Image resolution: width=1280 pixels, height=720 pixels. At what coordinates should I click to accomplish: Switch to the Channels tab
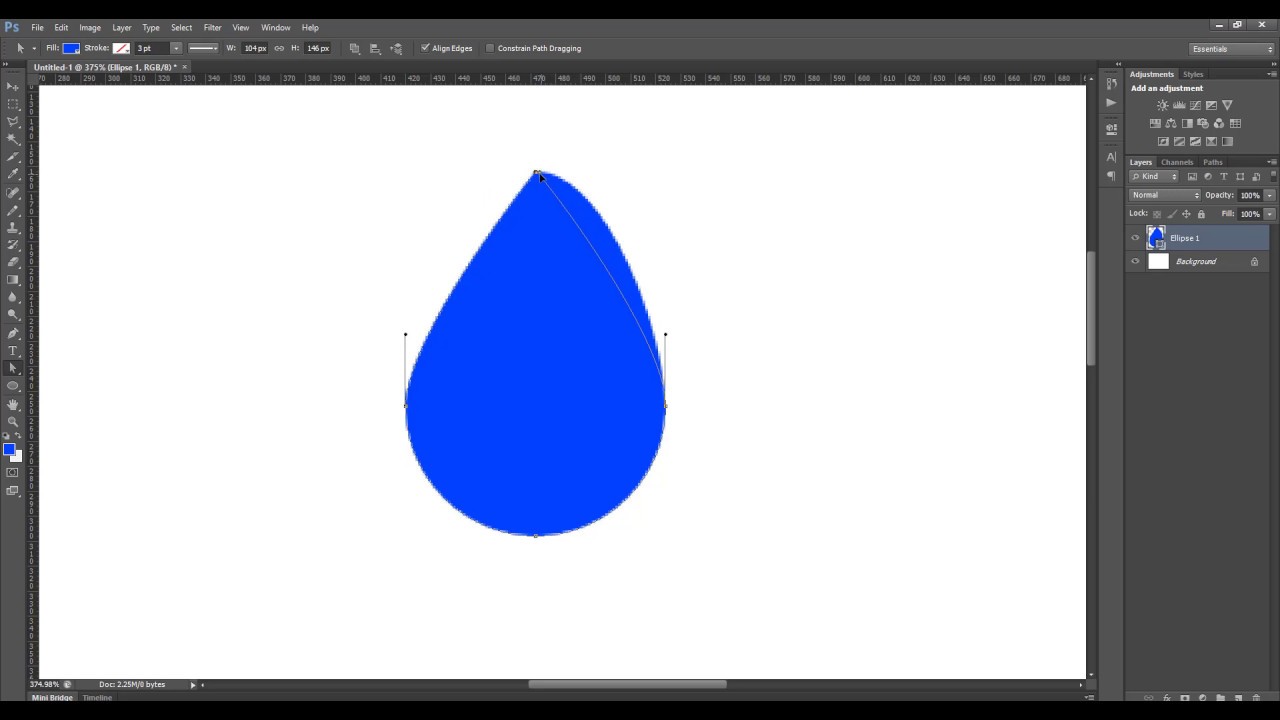(1177, 162)
